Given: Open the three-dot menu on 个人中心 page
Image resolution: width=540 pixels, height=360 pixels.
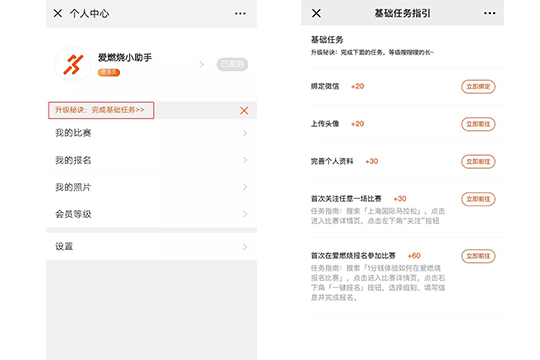Looking at the screenshot, I should coord(240,13).
